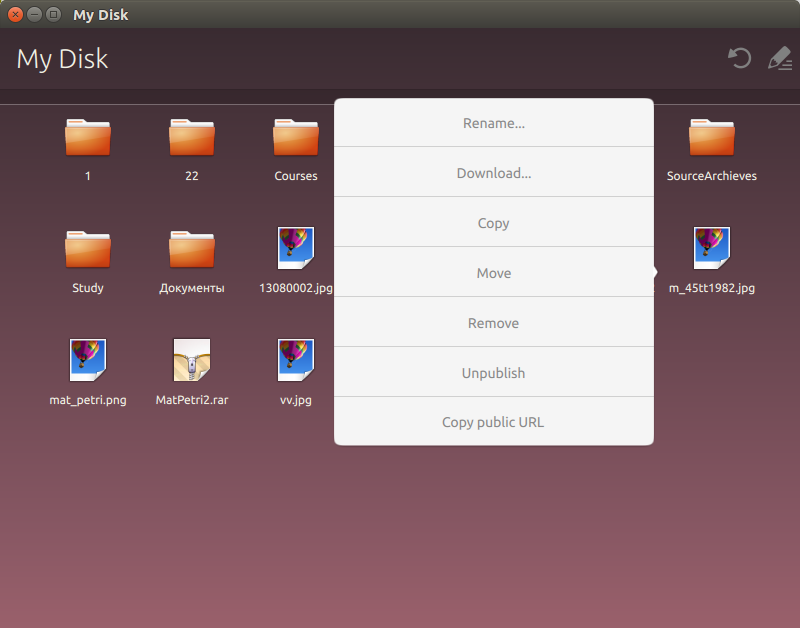This screenshot has width=800, height=628.
Task: Open the SourceArchieves folder icon
Action: 712,137
